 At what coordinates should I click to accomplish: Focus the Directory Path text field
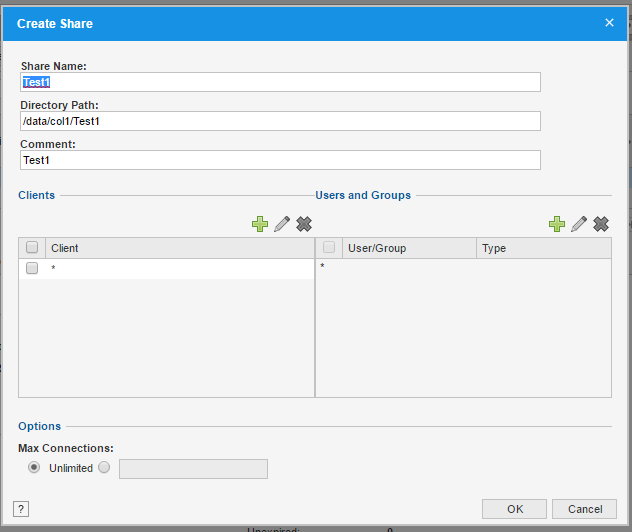click(x=280, y=121)
